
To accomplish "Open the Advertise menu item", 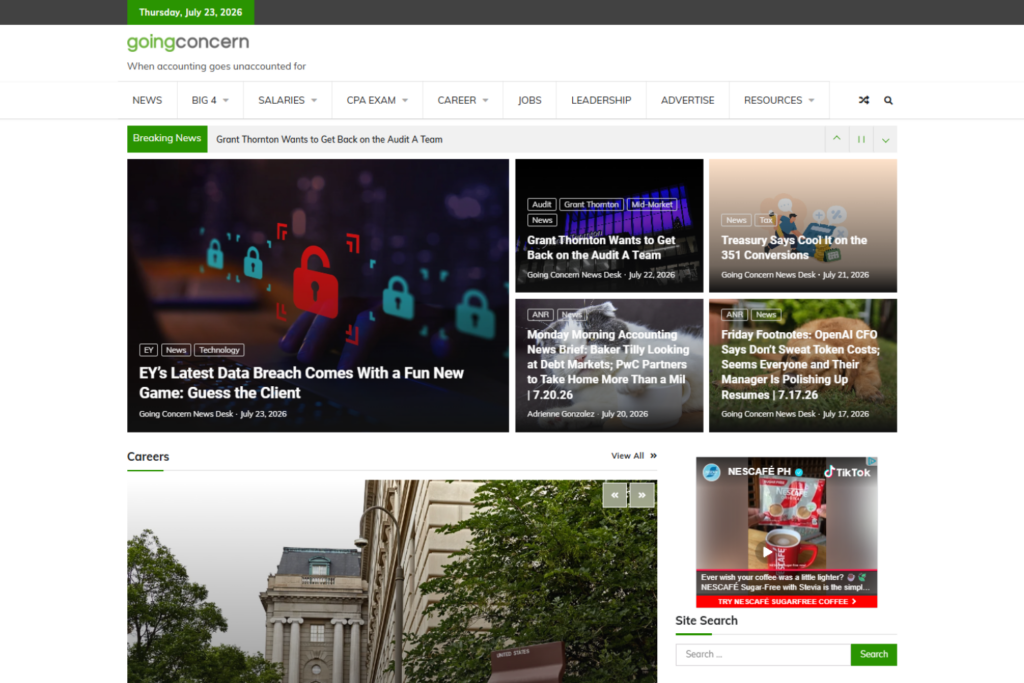I will (x=688, y=100).
